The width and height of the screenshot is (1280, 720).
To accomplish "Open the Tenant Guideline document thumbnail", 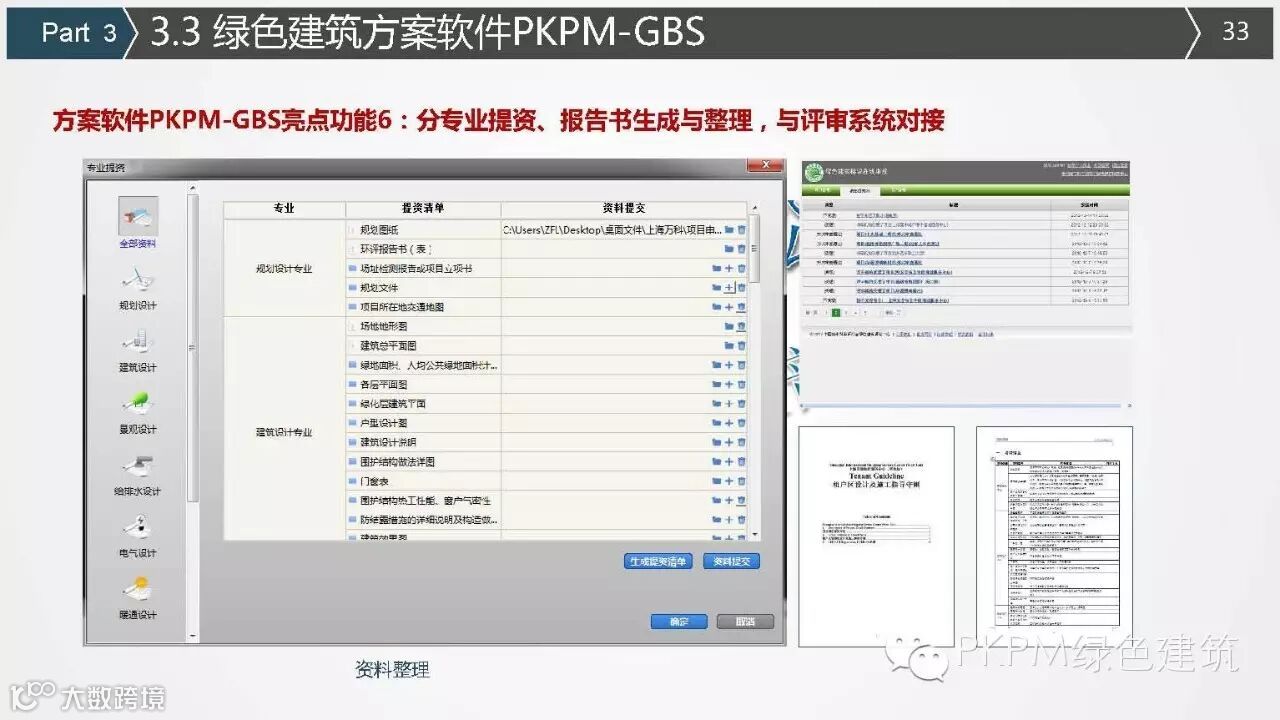I will pos(876,536).
